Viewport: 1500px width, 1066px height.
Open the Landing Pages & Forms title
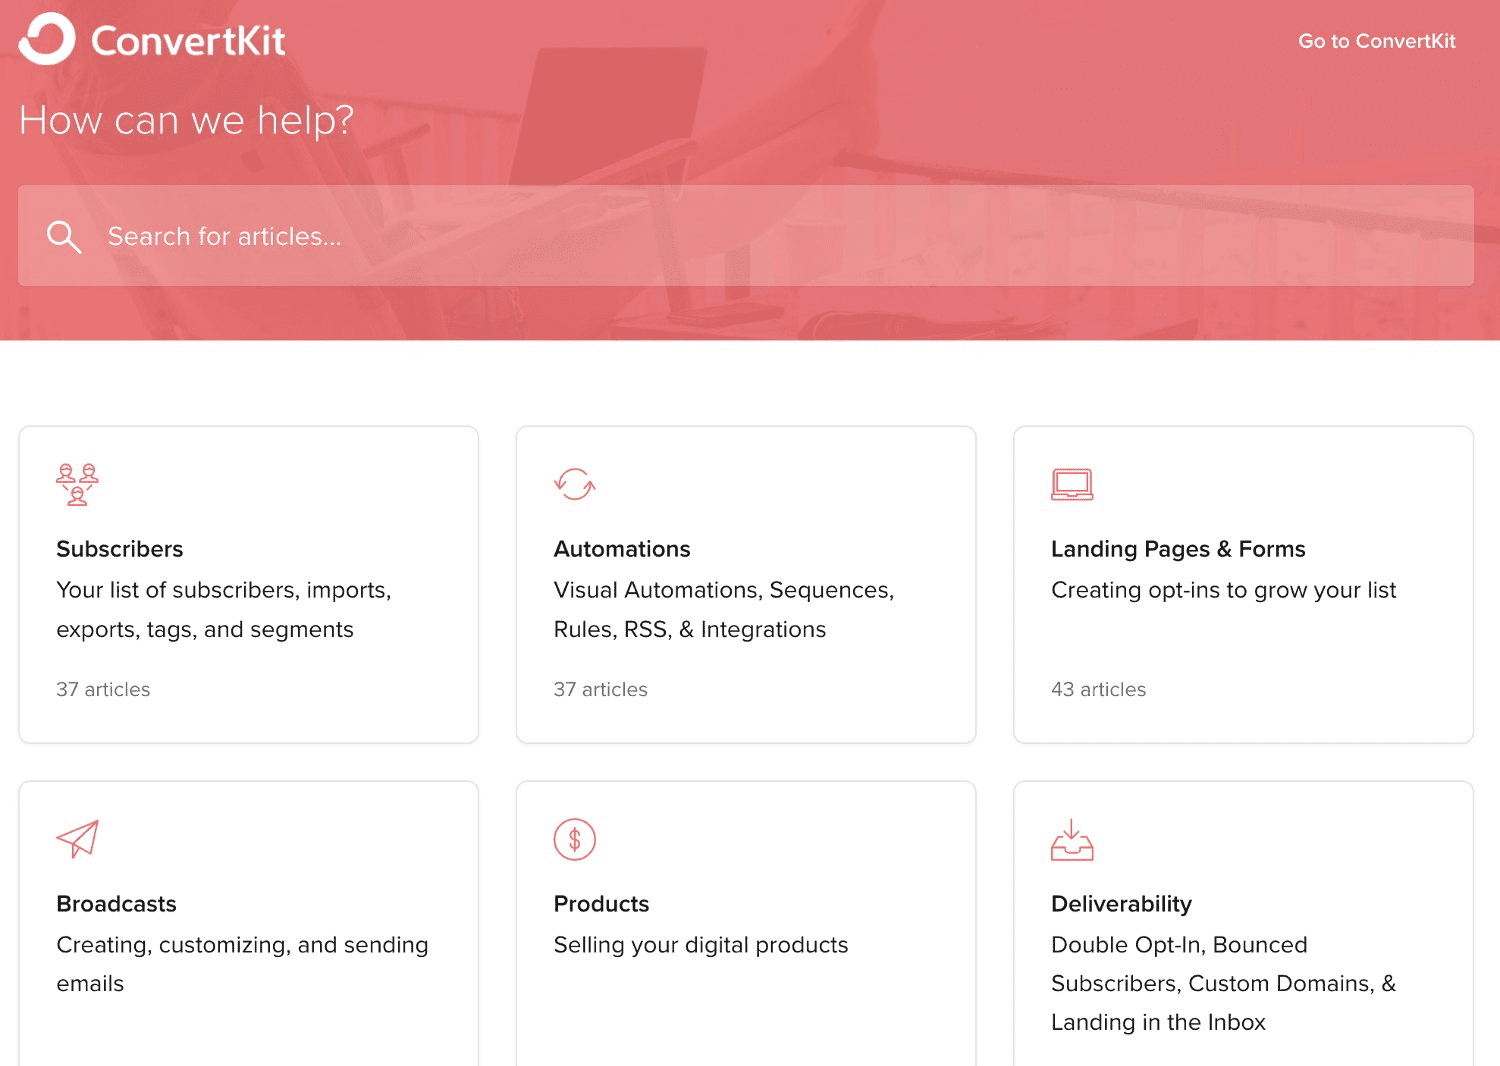click(1178, 549)
